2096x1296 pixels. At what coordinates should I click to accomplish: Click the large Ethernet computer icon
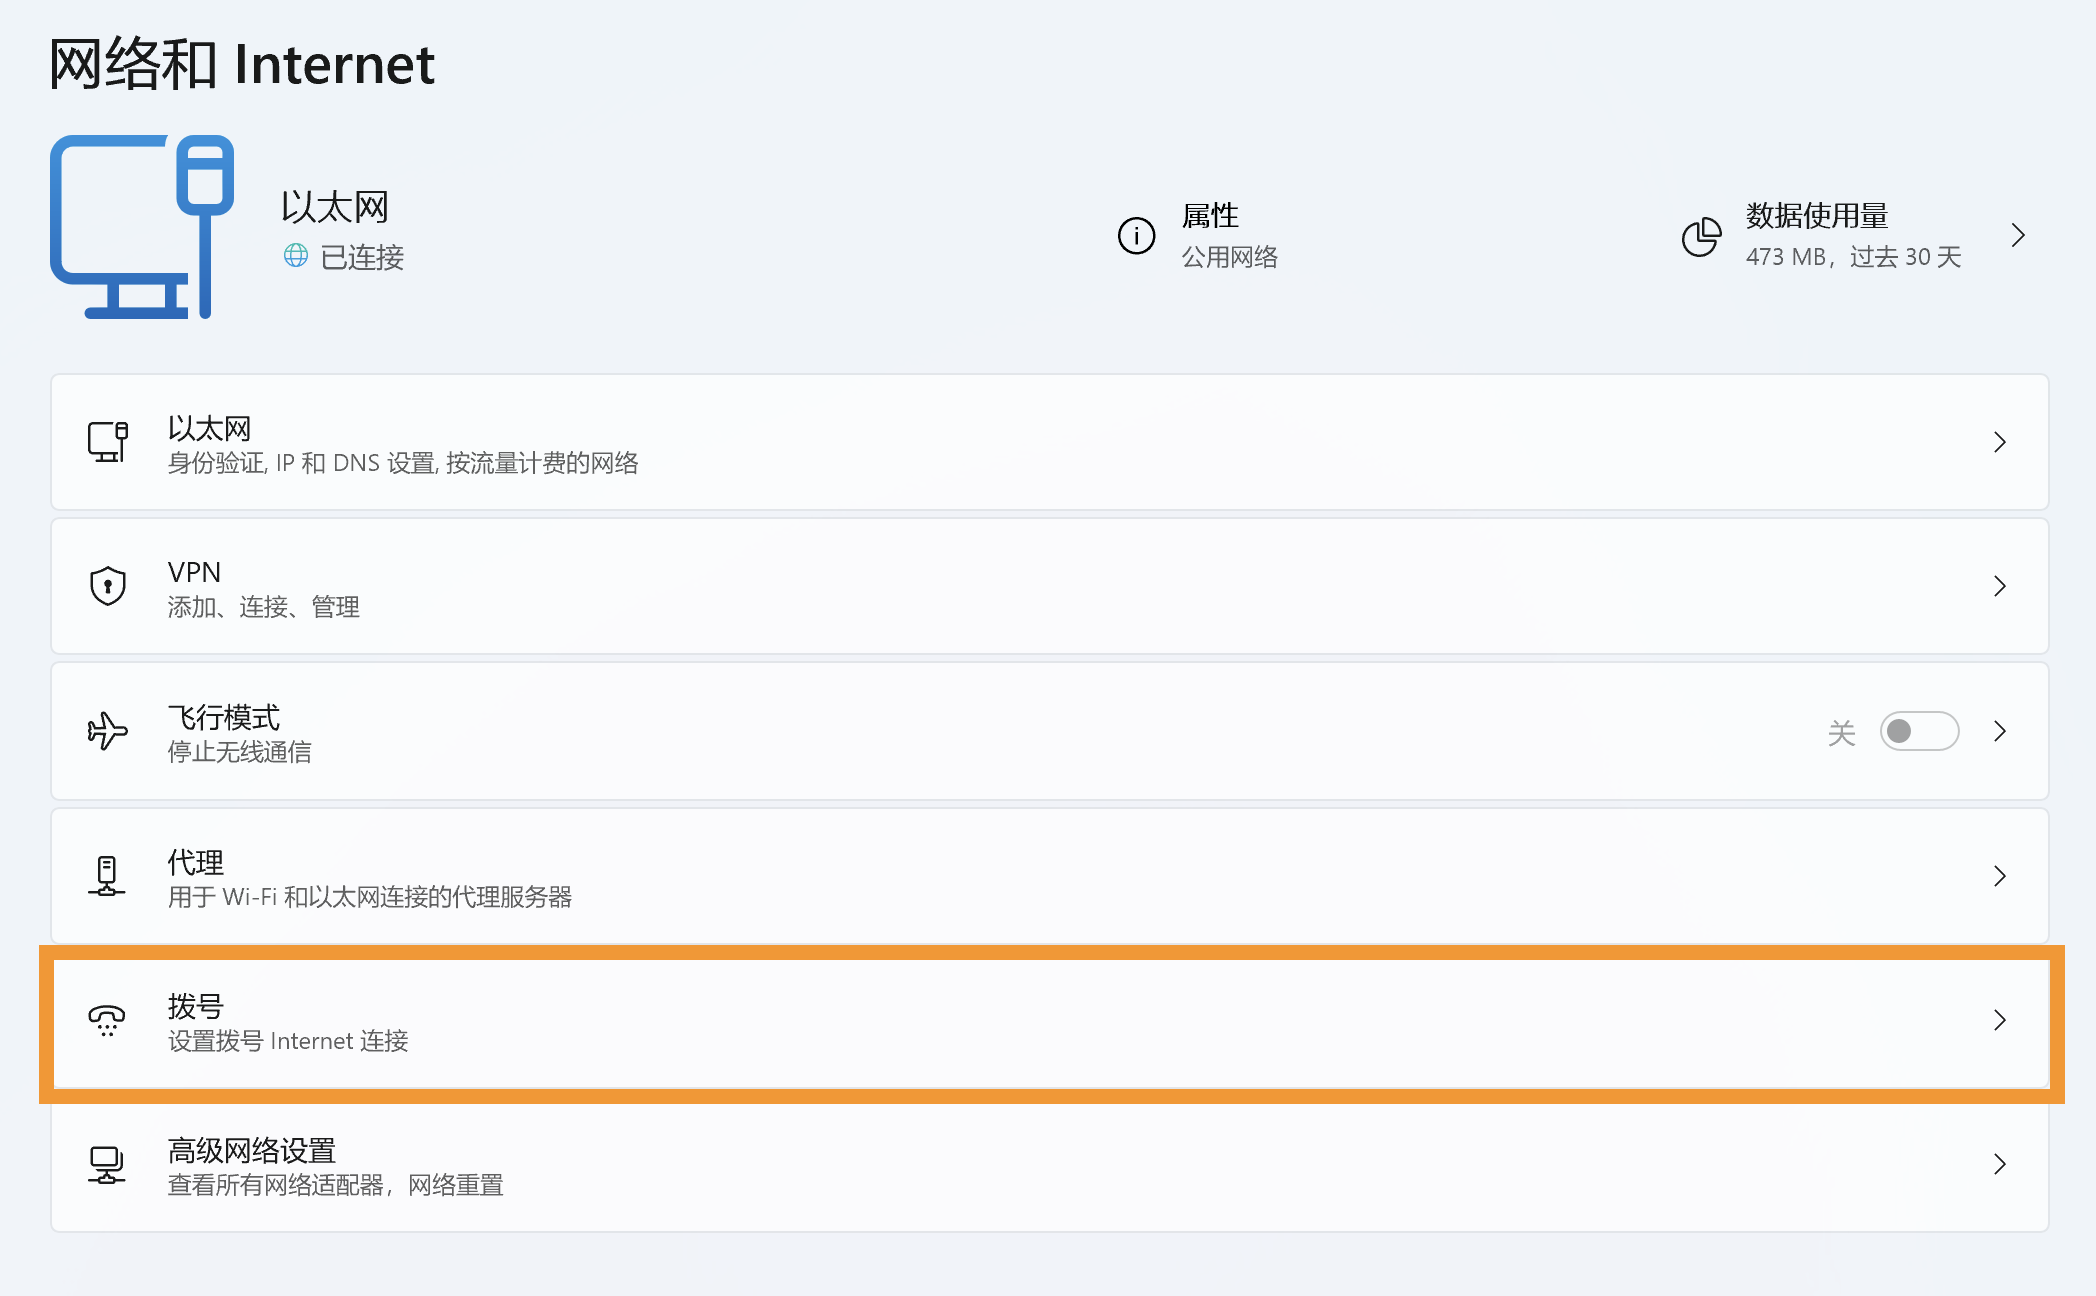point(142,227)
